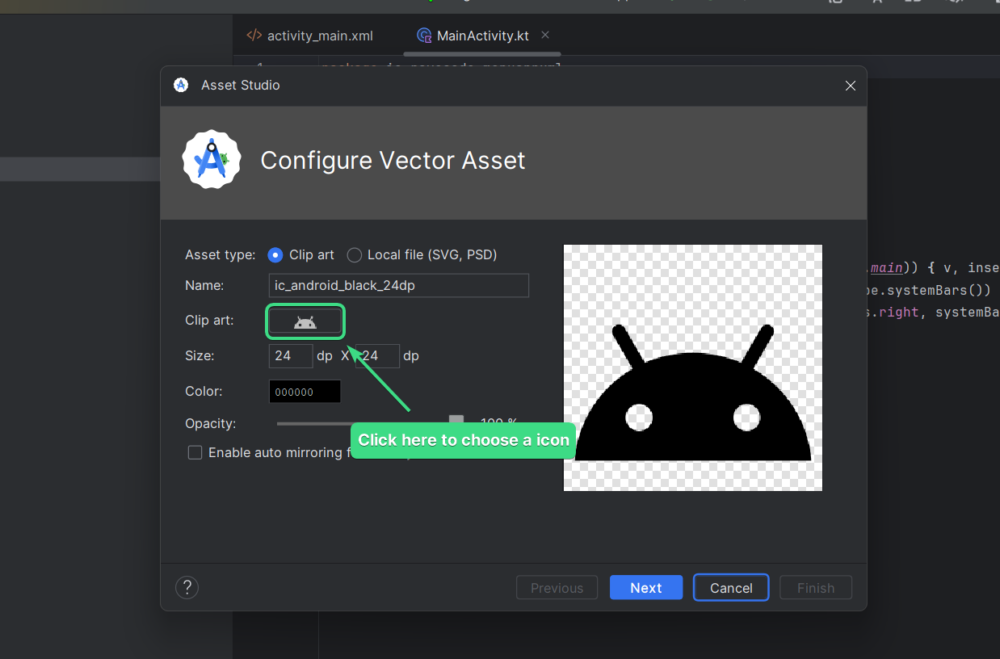Click the Finish button

[x=816, y=588]
